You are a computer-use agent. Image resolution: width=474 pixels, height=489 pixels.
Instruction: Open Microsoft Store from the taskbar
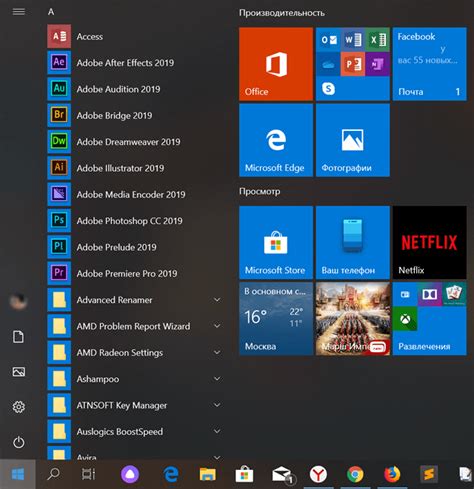[244, 474]
